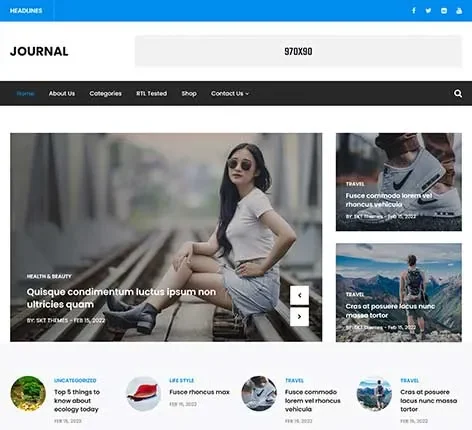Viewport: 472px width, 430px height.
Task: Click the JOURNAL site logo
Action: 39,51
